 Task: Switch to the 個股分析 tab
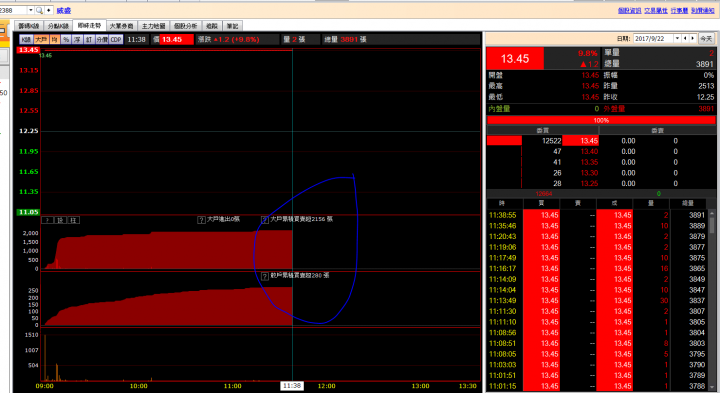[x=186, y=26]
